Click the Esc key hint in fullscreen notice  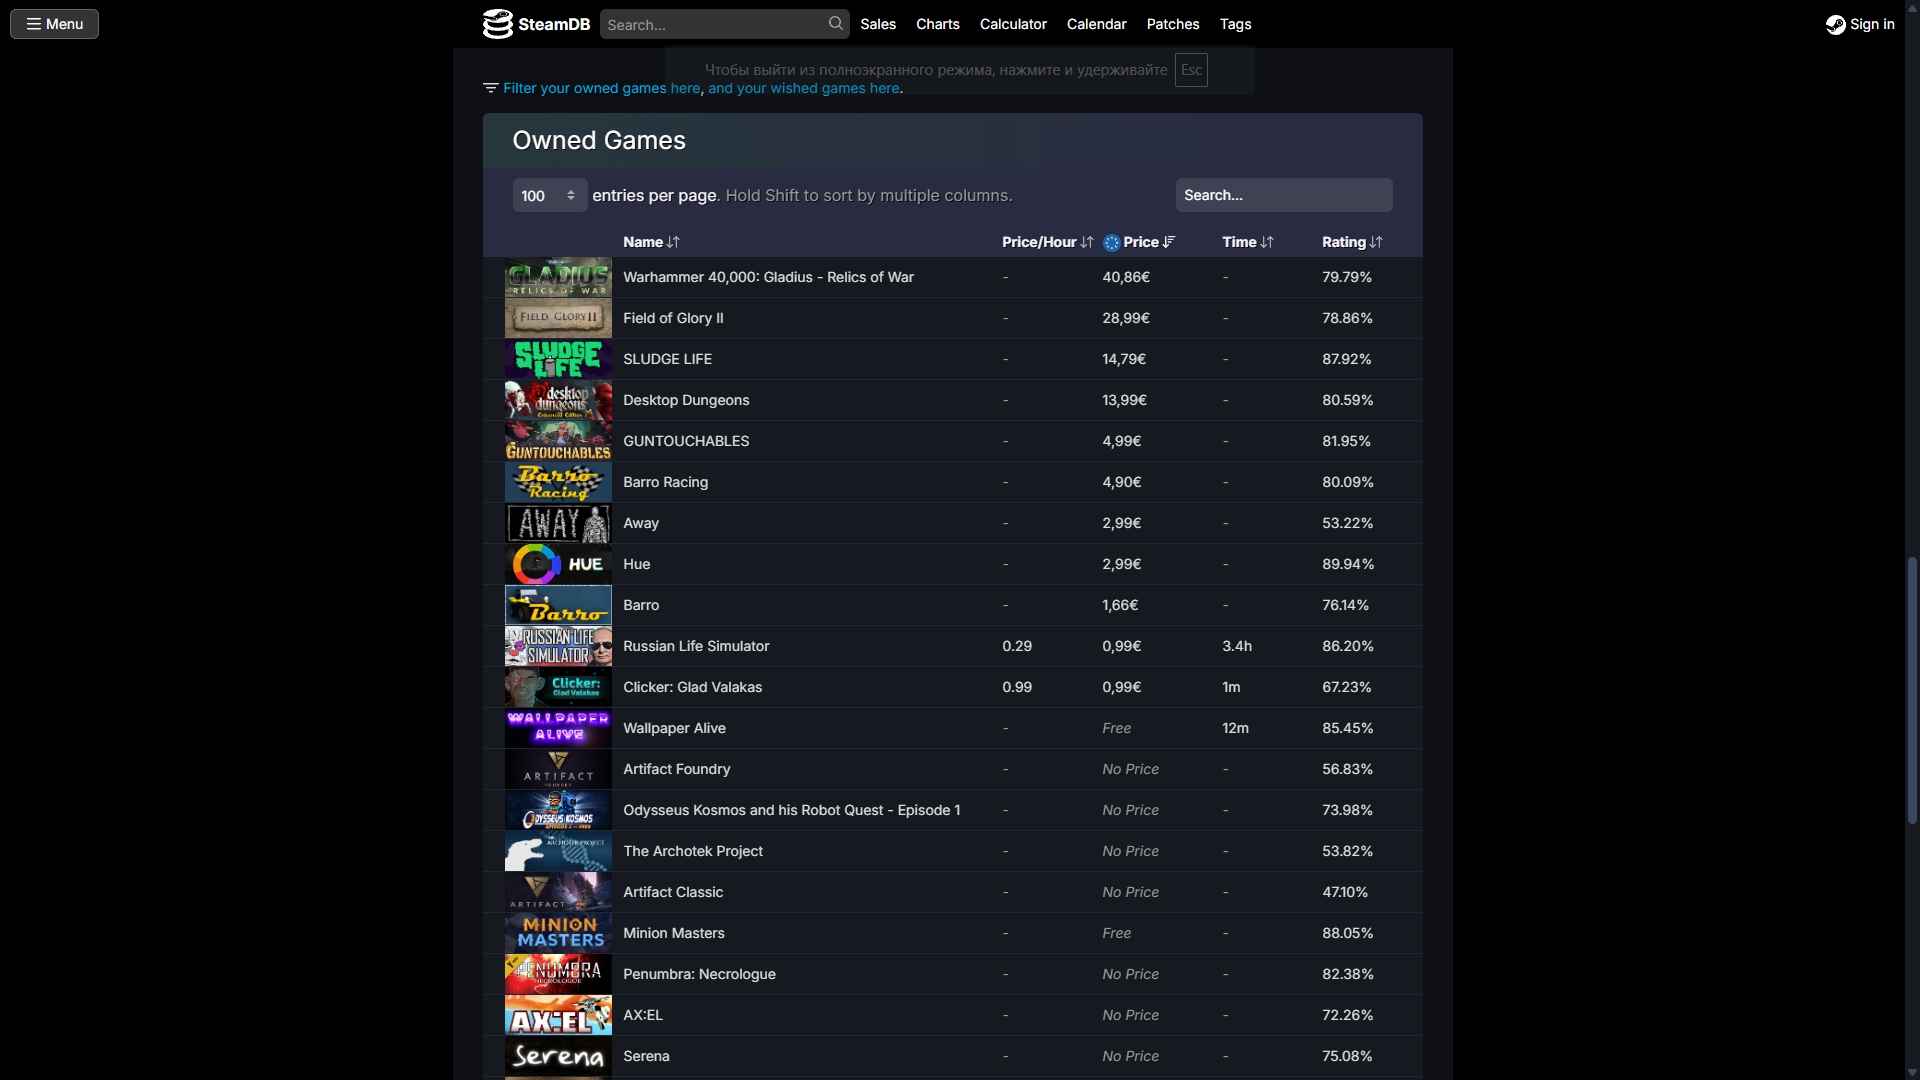pyautogui.click(x=1191, y=70)
